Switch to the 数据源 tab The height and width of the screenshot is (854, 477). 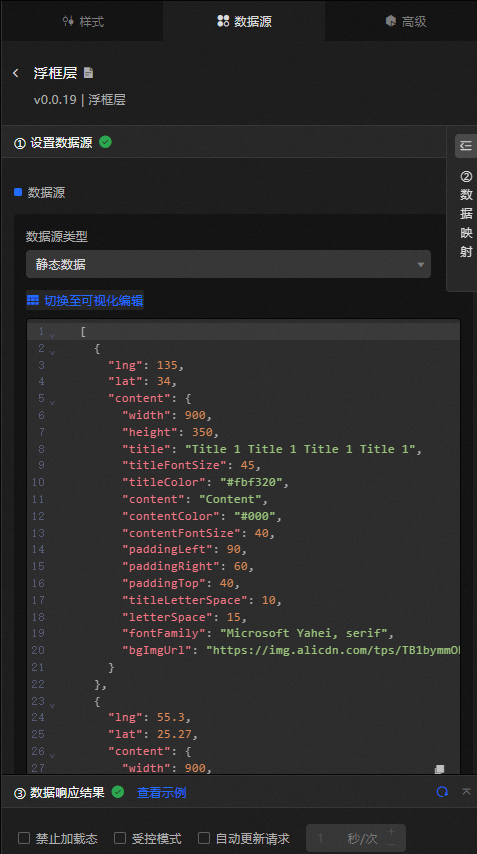point(244,21)
